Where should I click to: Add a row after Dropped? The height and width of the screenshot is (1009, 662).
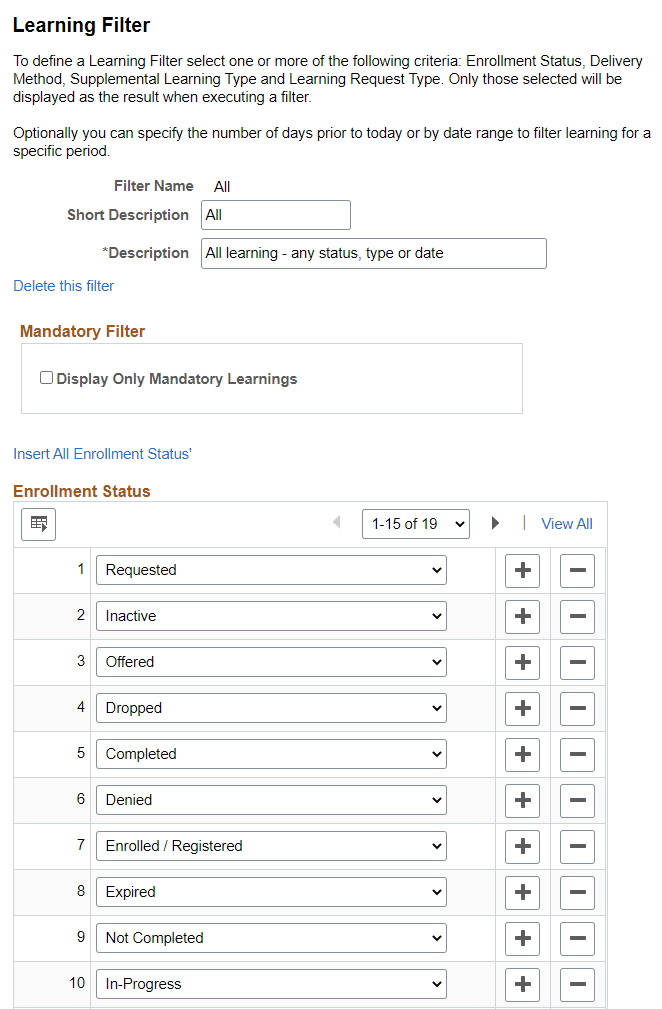(522, 708)
